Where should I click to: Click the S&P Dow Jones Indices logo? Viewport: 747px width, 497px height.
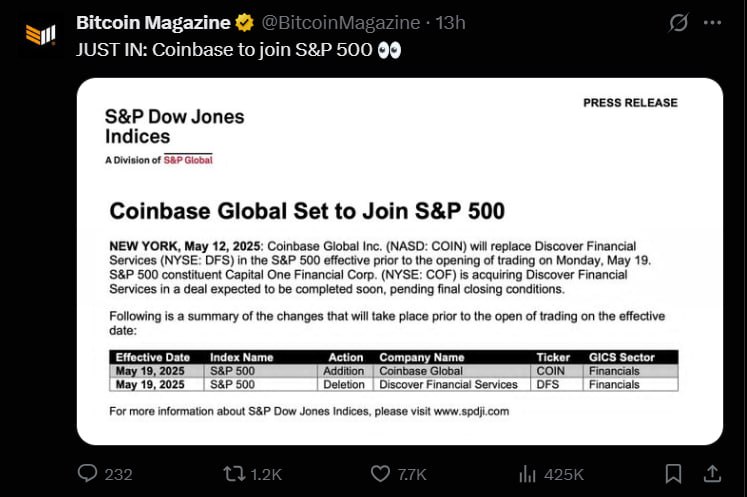pos(174,136)
